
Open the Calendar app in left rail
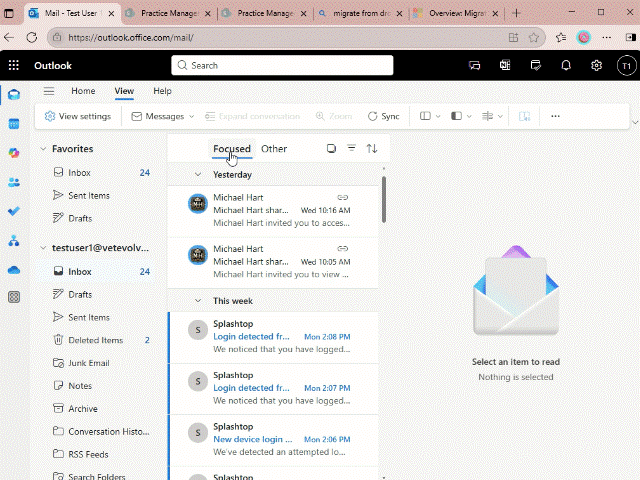point(14,124)
